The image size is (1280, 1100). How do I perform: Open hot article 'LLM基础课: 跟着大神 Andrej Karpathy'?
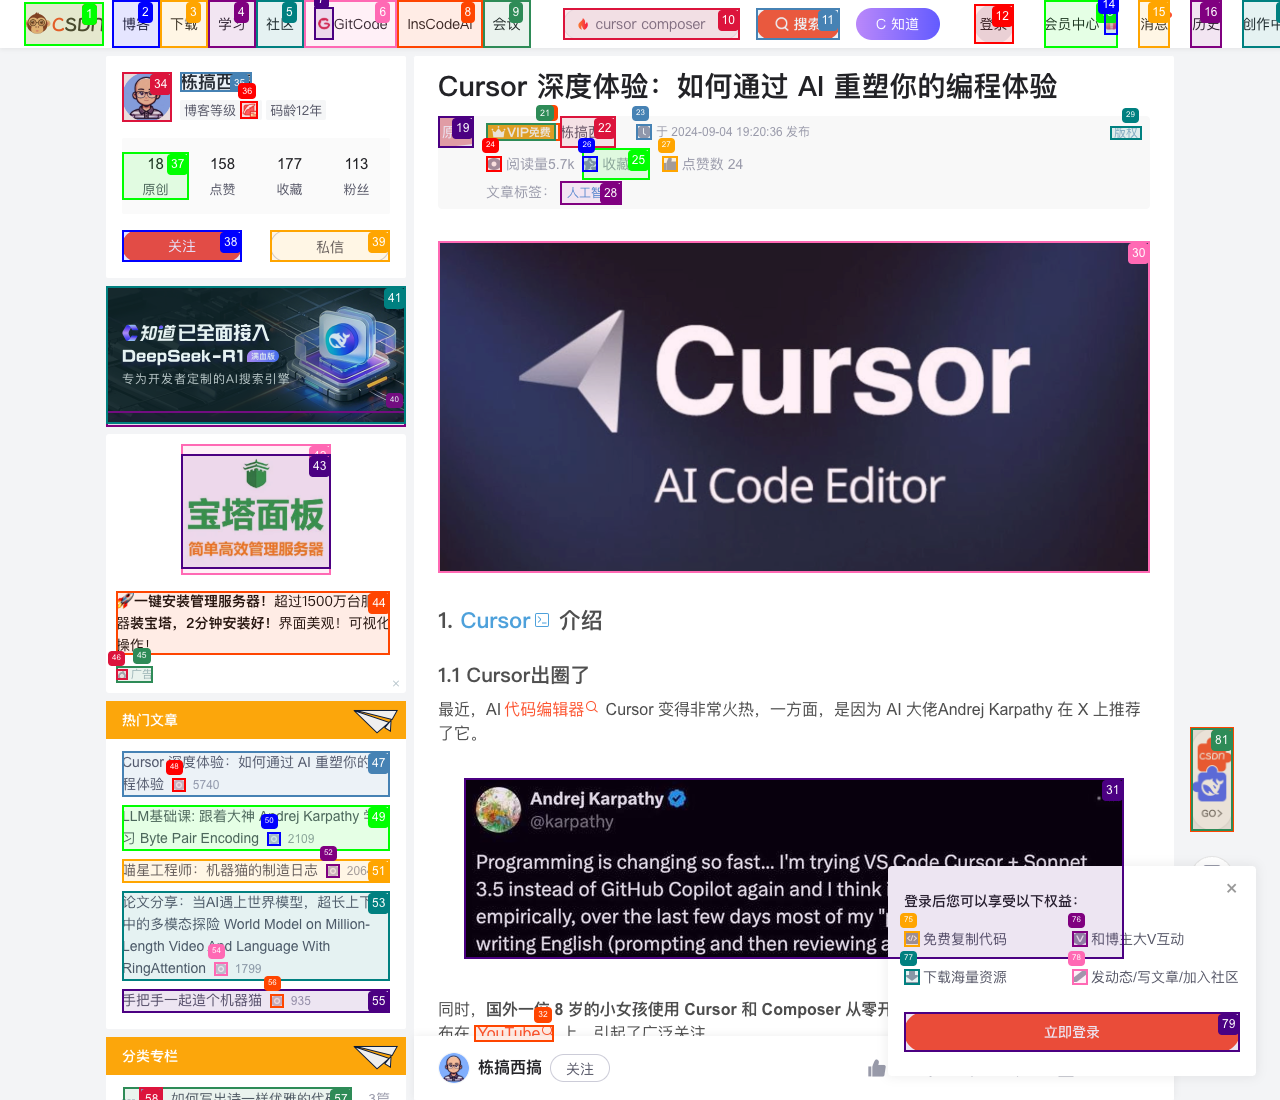coord(256,827)
